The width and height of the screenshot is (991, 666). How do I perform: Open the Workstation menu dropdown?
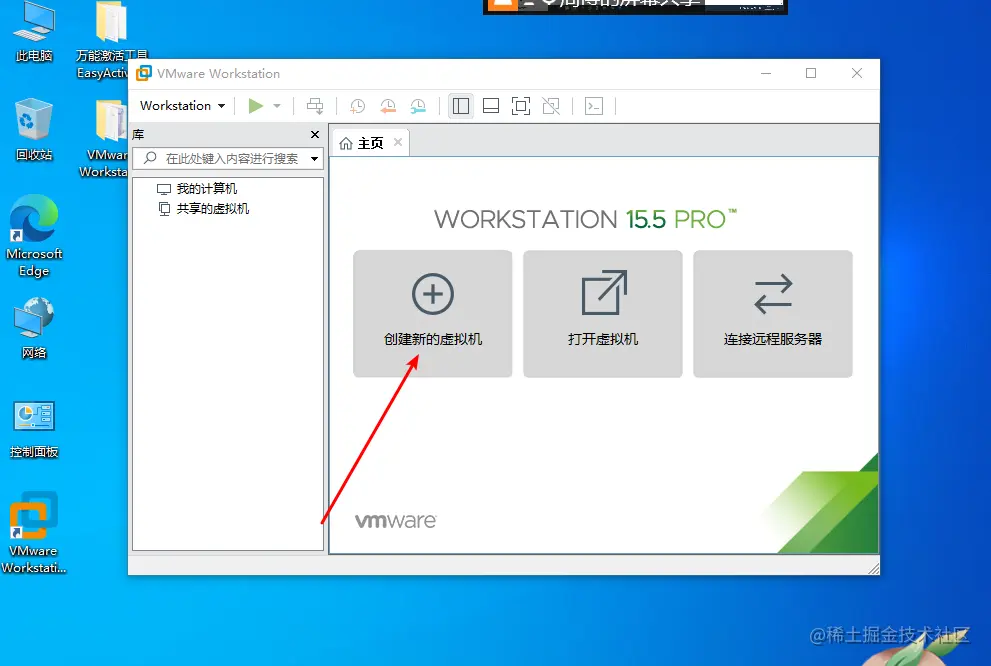[x=182, y=106]
